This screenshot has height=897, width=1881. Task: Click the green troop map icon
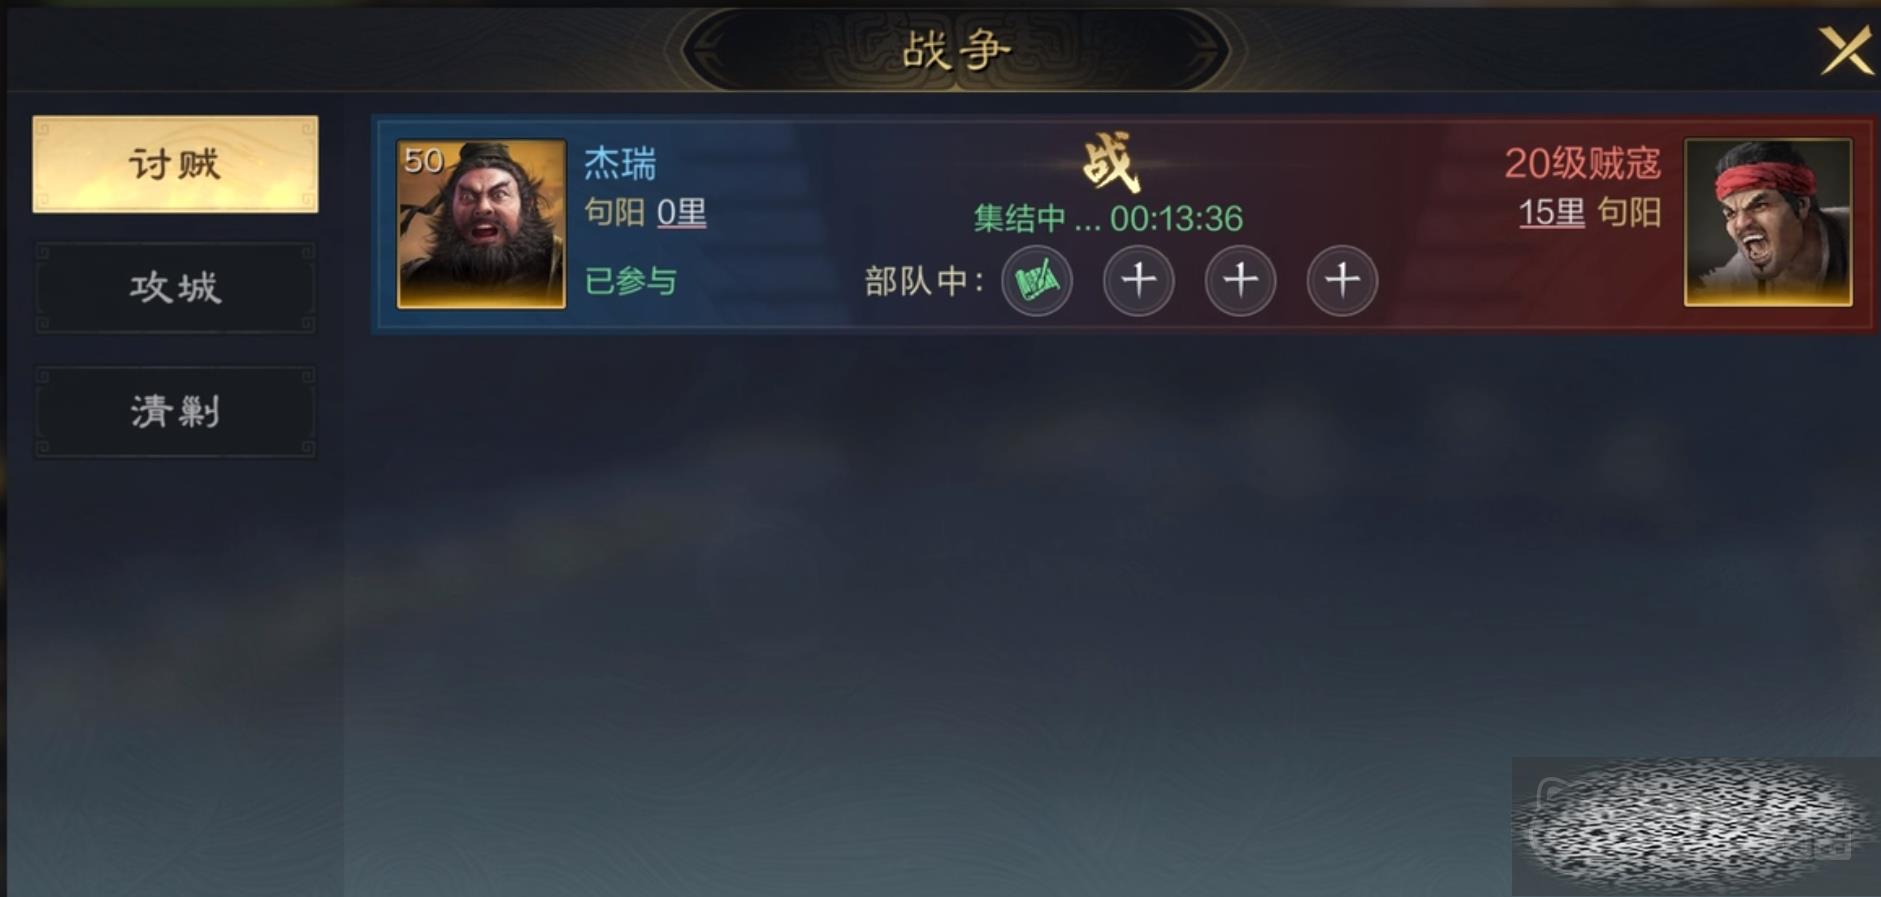pyautogui.click(x=1037, y=281)
